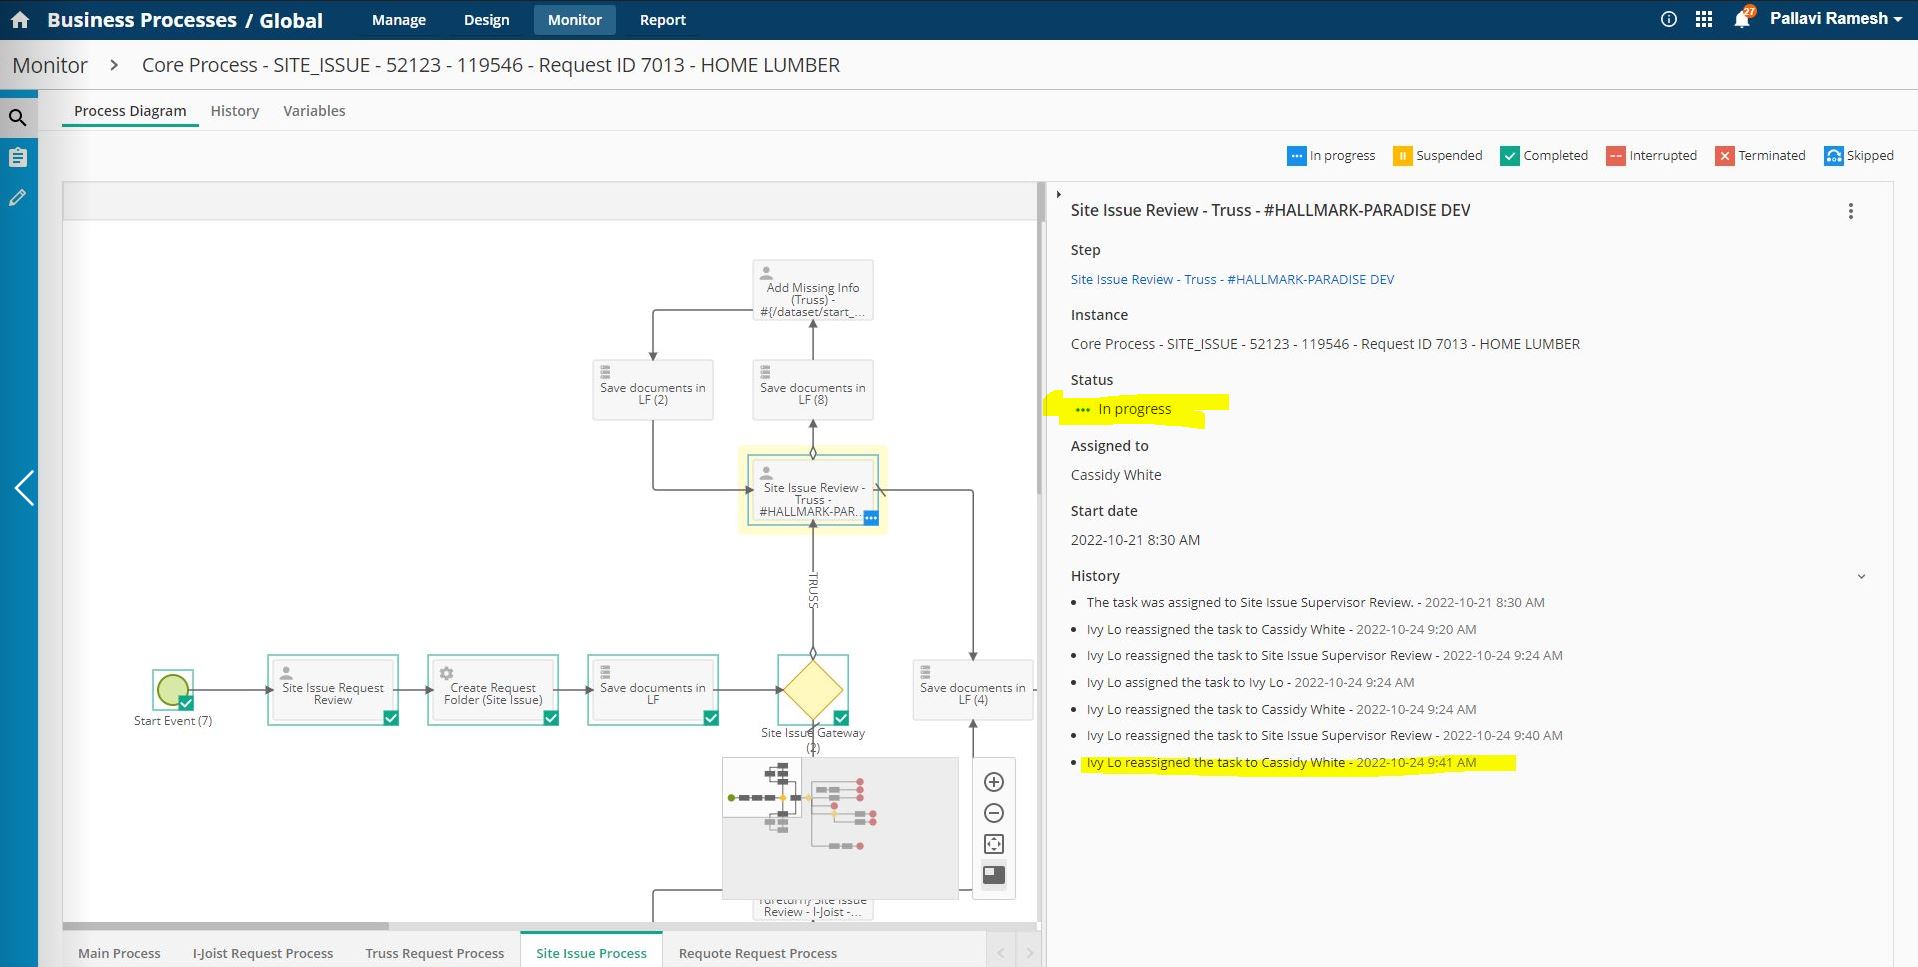
Task: Click the home icon in header
Action: (x=20, y=20)
